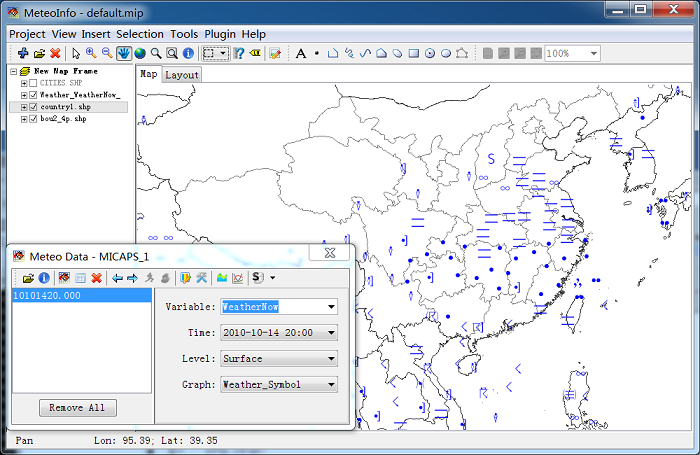Toggle bou2_4p.shp layer visibility
Viewport: 700px width, 455px height.
pos(33,119)
